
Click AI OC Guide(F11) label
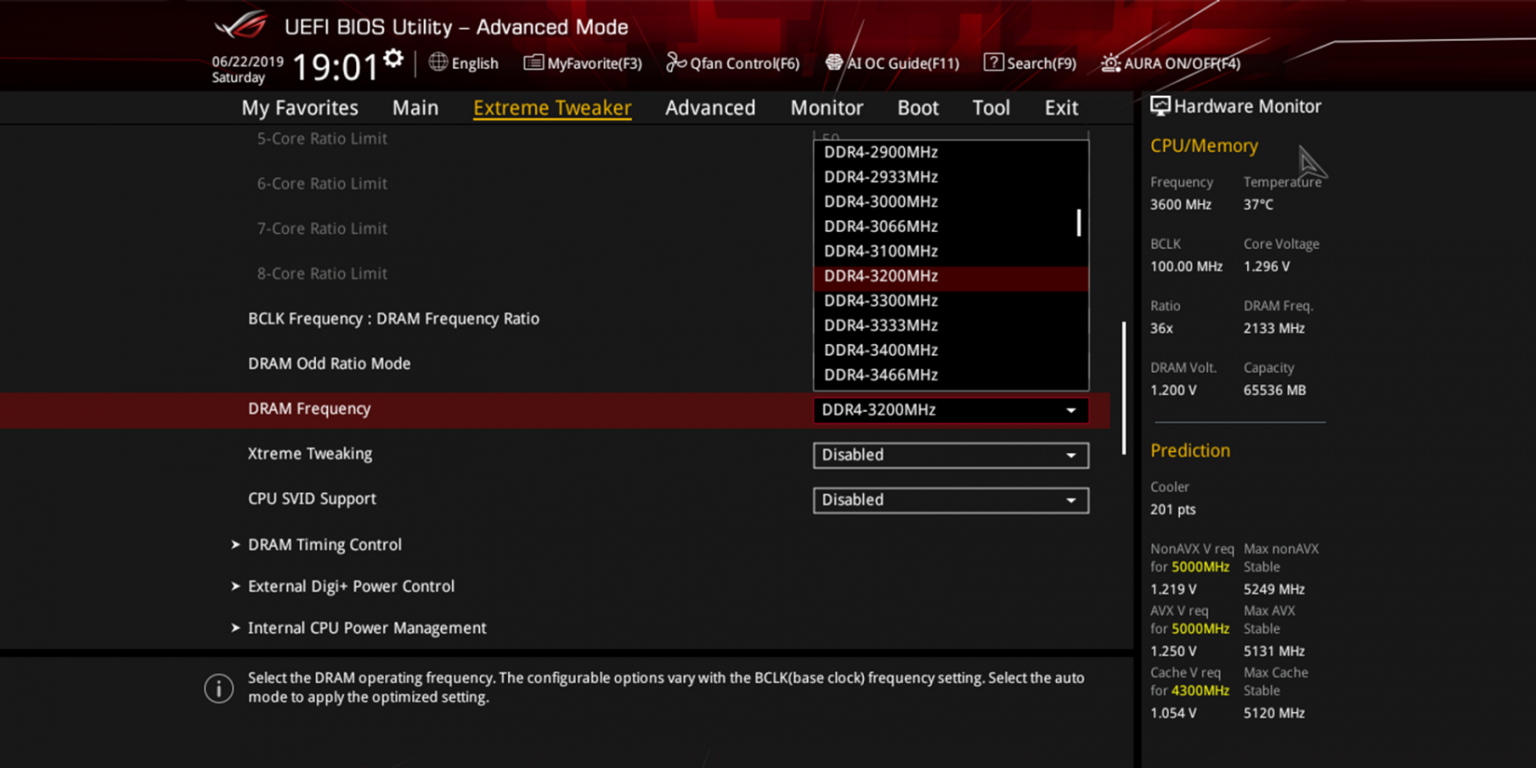(x=903, y=63)
